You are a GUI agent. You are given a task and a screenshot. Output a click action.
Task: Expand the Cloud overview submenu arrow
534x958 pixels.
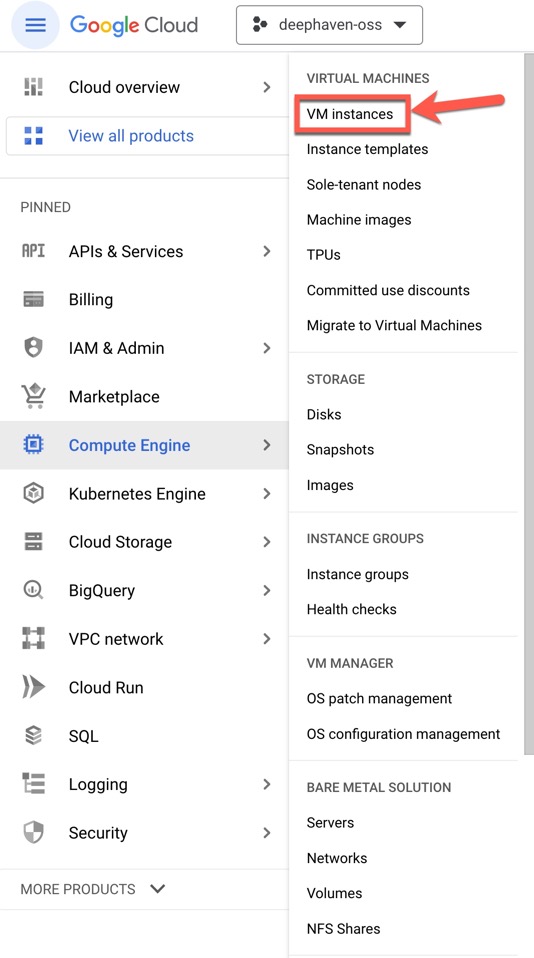[x=266, y=87]
